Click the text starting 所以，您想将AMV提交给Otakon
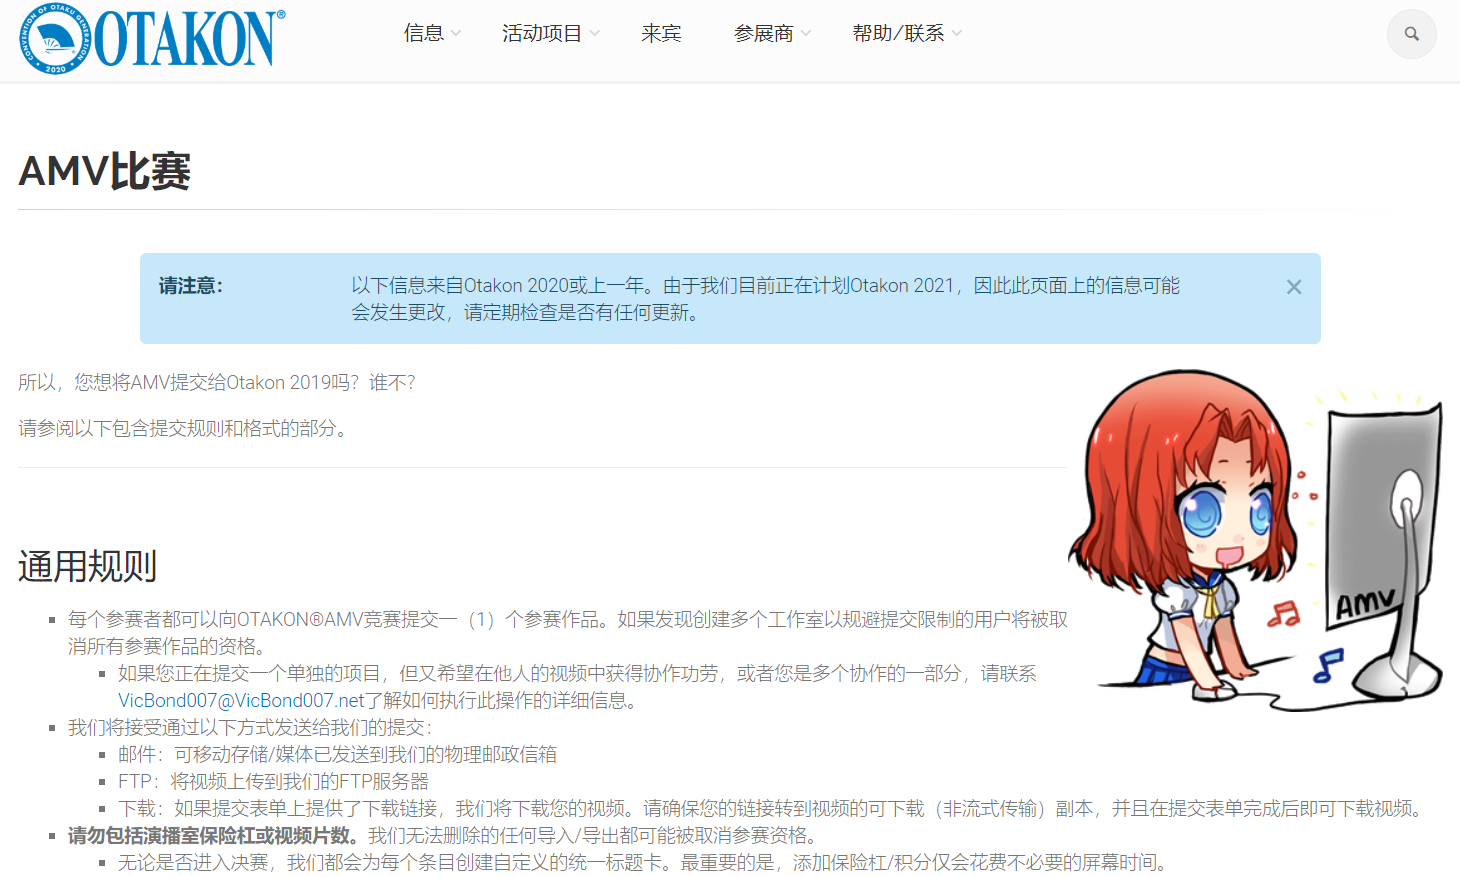 pyautogui.click(x=217, y=382)
